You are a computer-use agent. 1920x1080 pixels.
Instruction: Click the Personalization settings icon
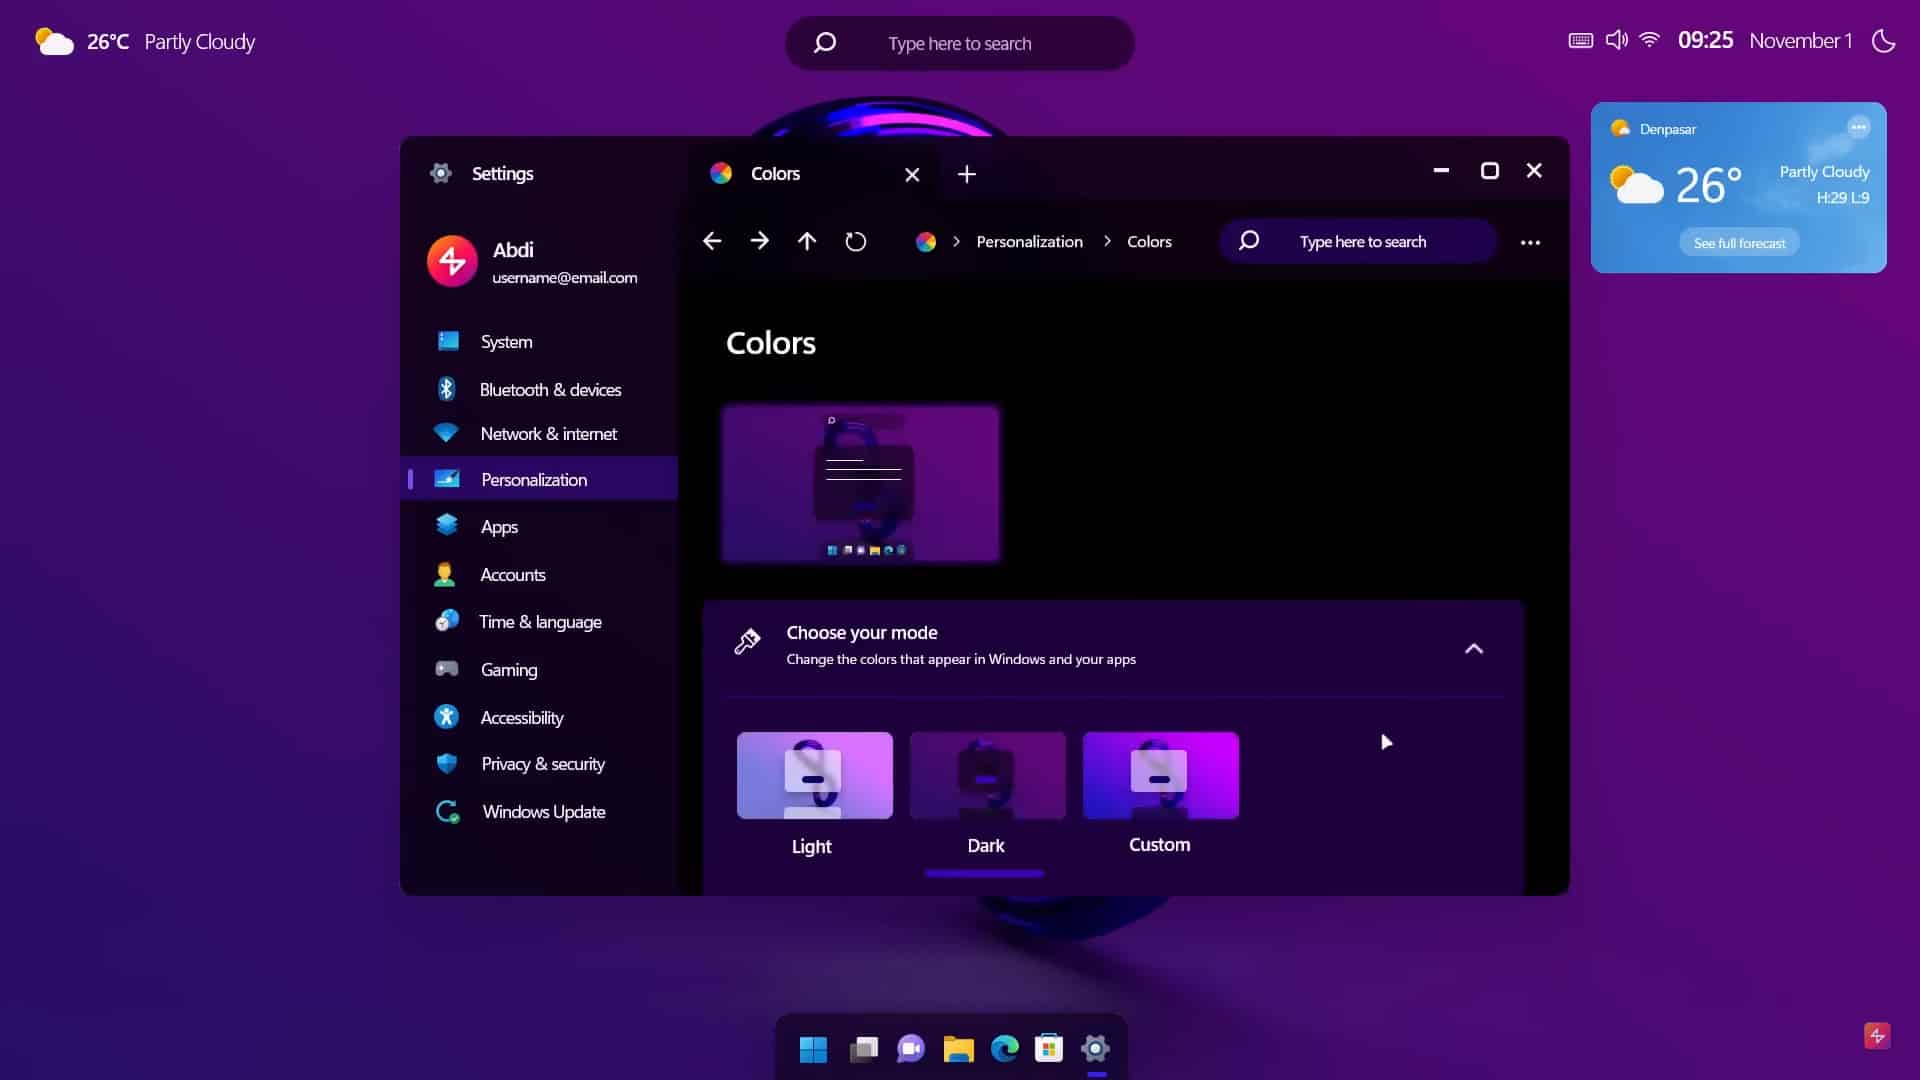click(446, 479)
